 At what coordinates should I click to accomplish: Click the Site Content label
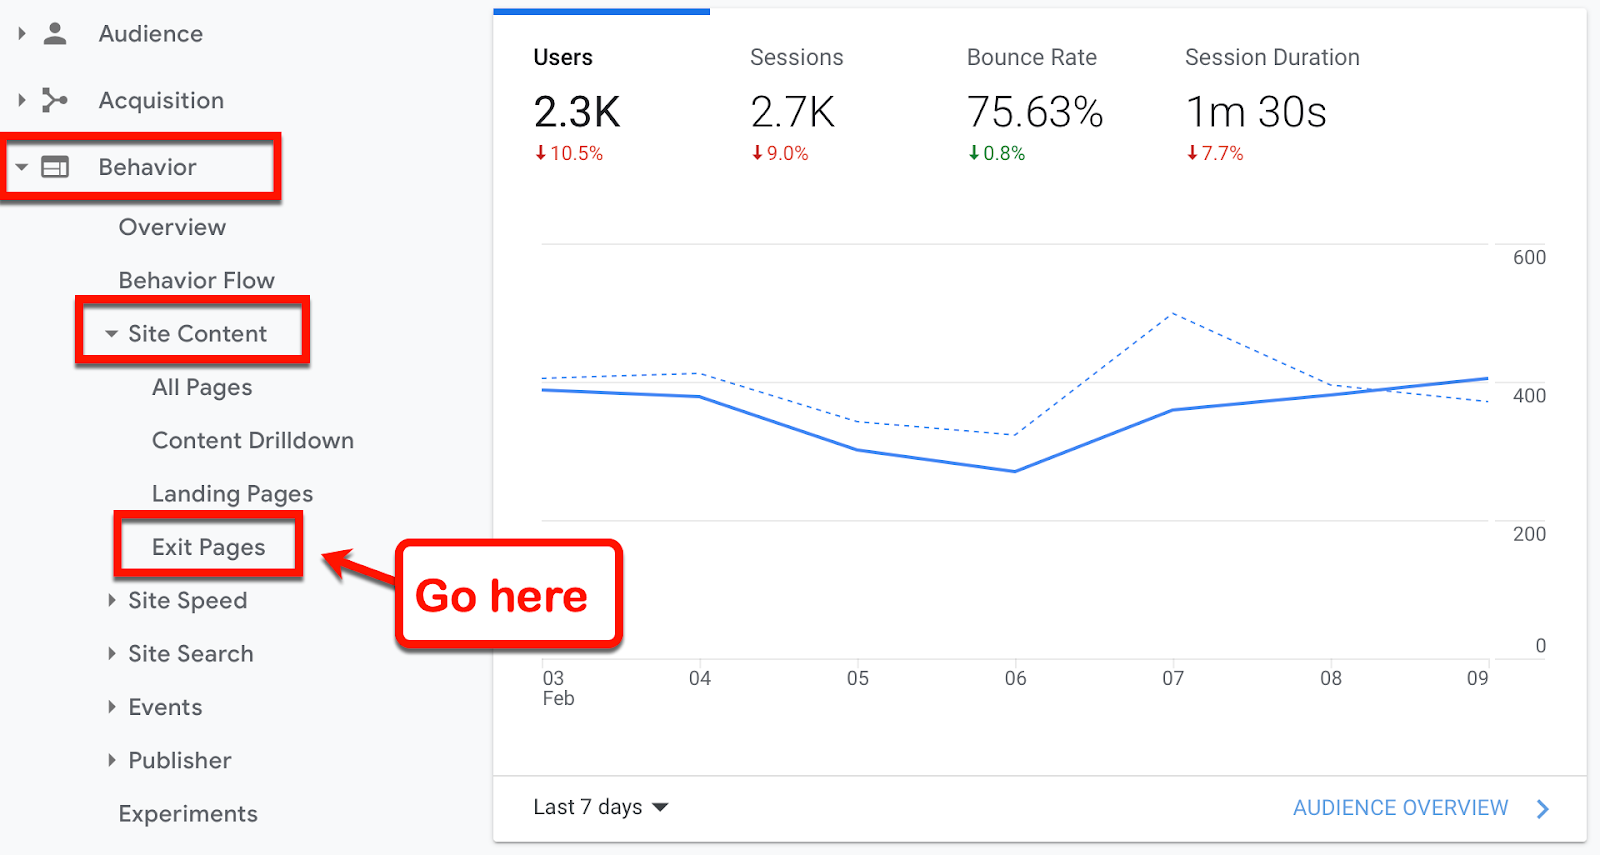coord(197,334)
